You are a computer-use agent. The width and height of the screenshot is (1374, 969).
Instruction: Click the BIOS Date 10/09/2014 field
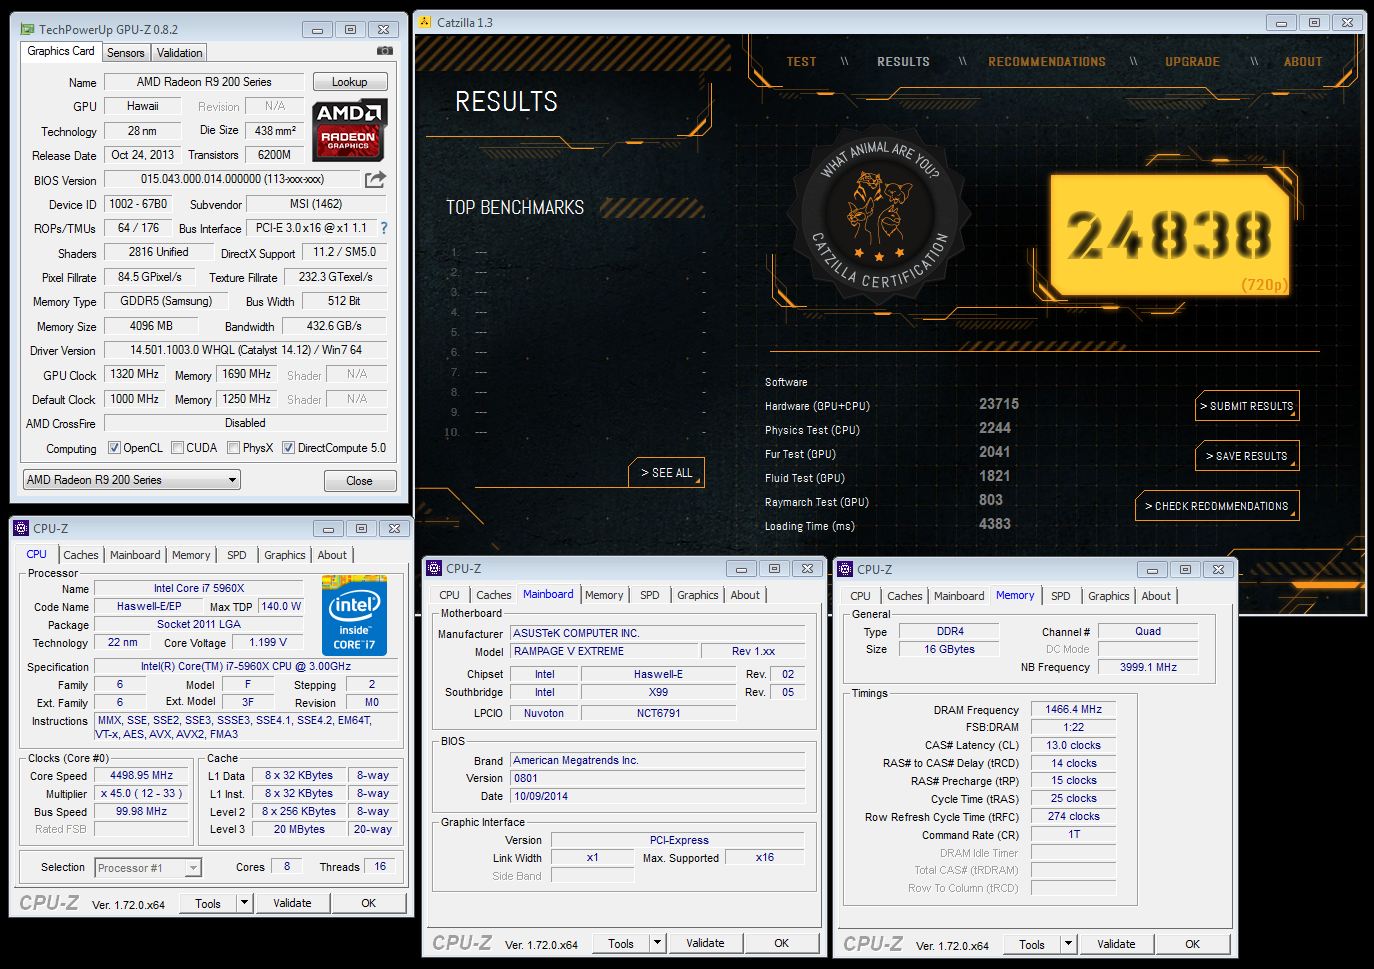pos(657,796)
